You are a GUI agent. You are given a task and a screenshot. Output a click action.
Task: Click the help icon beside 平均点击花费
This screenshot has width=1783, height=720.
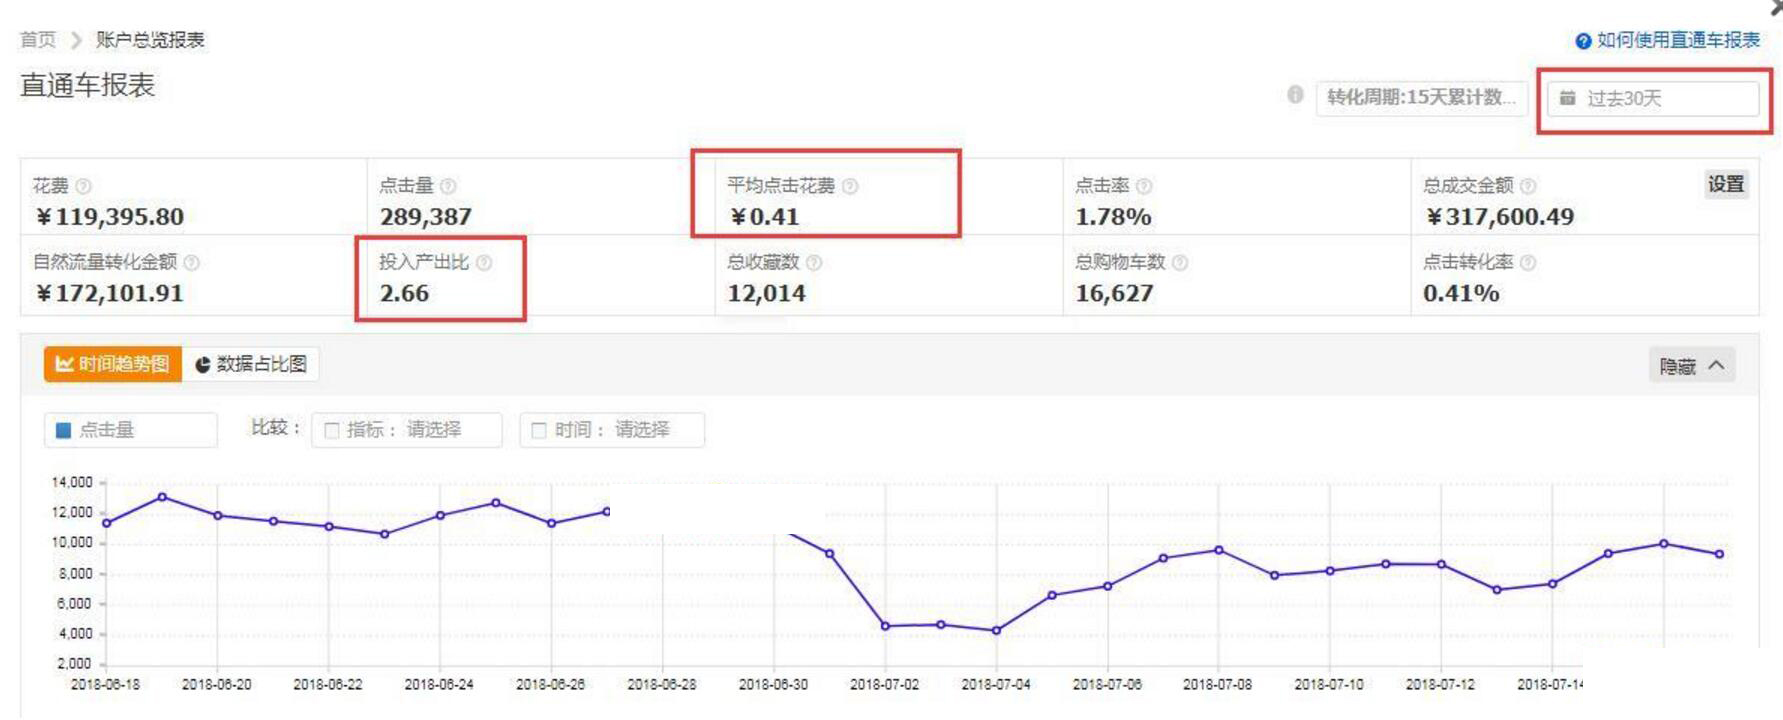[x=850, y=186]
